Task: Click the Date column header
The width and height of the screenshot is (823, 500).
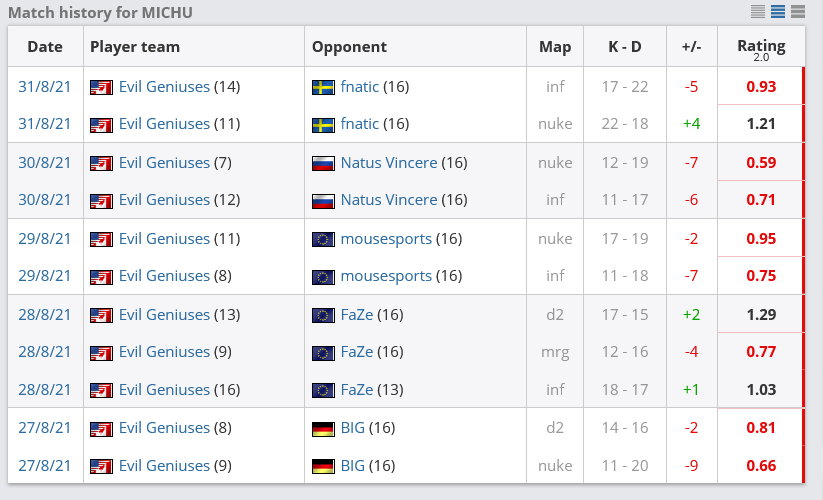Action: coord(45,47)
